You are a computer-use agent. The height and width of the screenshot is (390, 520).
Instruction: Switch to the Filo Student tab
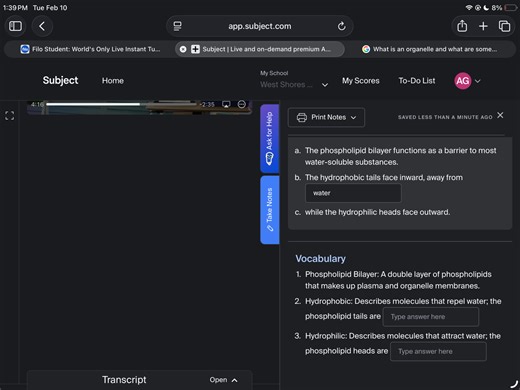(x=90, y=49)
